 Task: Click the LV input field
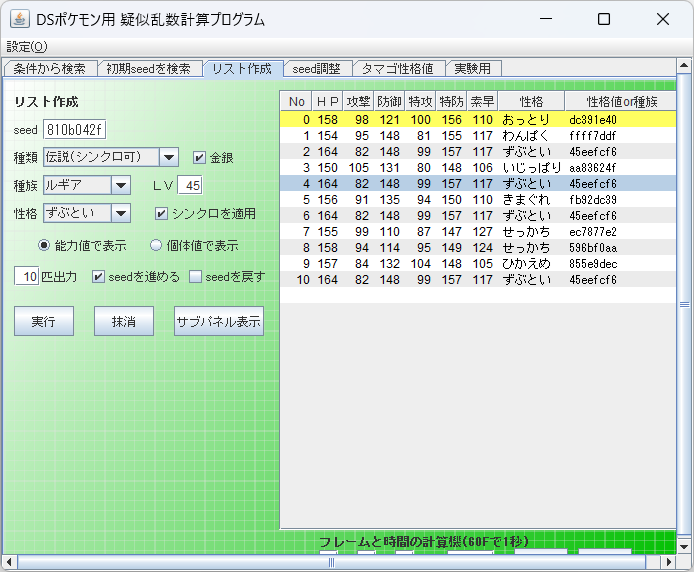point(190,186)
